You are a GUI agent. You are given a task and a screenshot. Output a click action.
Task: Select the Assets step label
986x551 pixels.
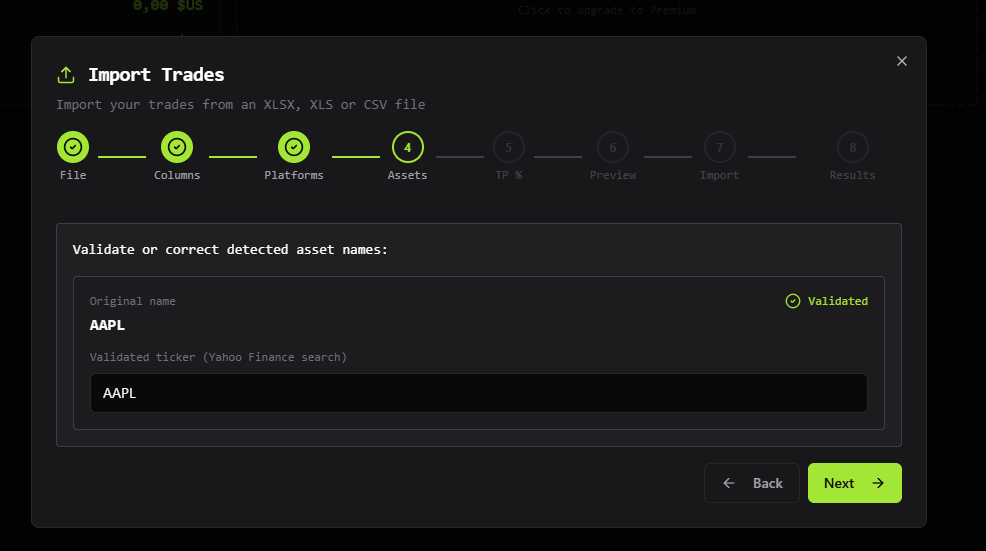pos(407,175)
